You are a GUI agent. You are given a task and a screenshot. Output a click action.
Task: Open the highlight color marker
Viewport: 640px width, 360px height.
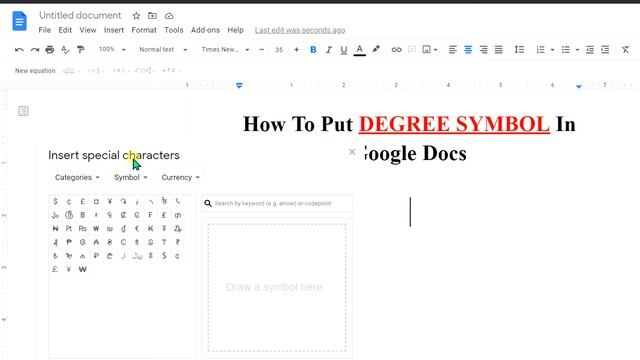pos(376,49)
